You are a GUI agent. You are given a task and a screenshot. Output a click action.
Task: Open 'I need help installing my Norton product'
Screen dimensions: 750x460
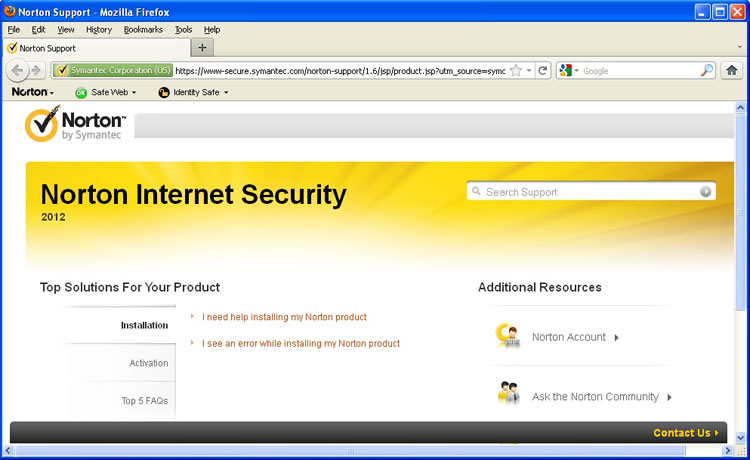[284, 317]
